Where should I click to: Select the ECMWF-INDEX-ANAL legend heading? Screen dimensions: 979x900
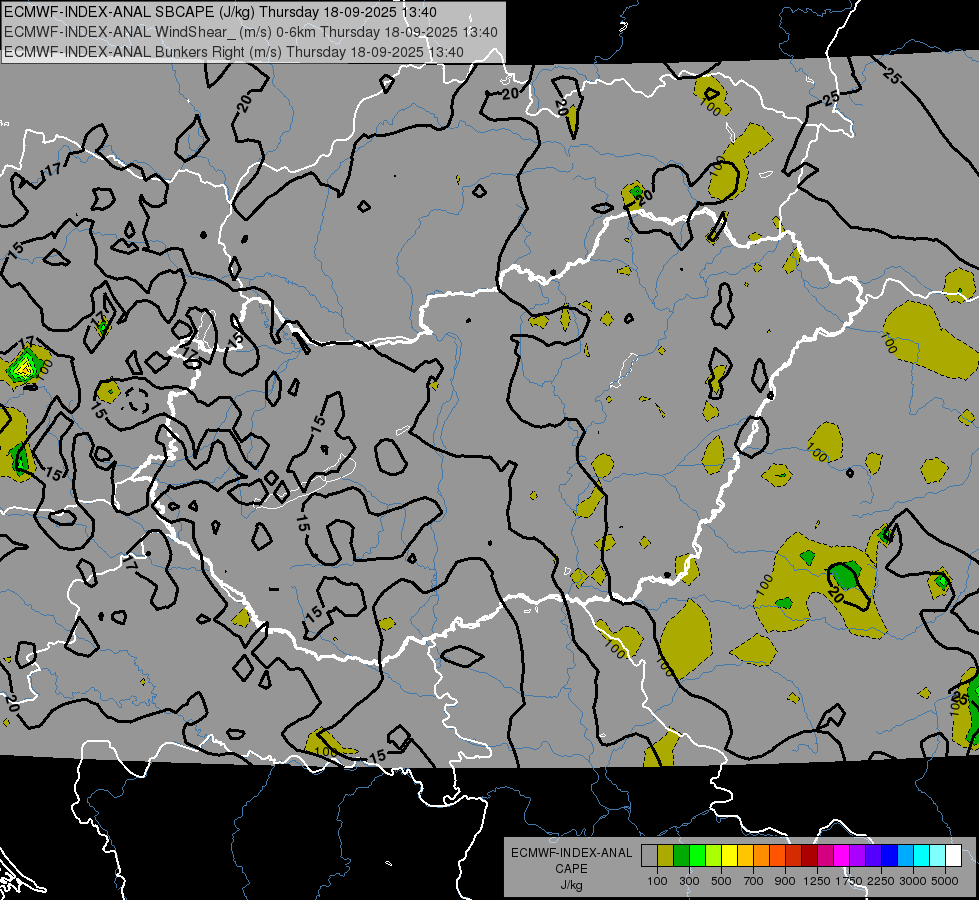pyautogui.click(x=571, y=853)
